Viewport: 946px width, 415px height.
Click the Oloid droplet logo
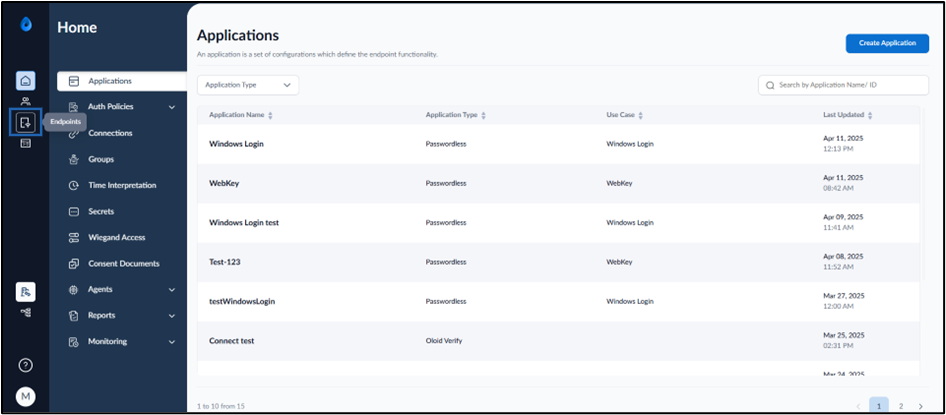(x=25, y=24)
